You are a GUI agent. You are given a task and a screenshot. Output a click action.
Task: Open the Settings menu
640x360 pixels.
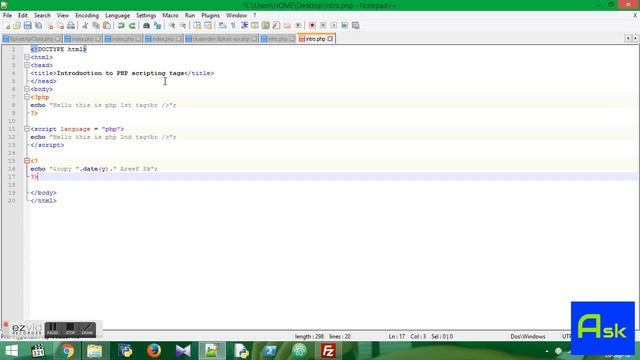(x=146, y=16)
